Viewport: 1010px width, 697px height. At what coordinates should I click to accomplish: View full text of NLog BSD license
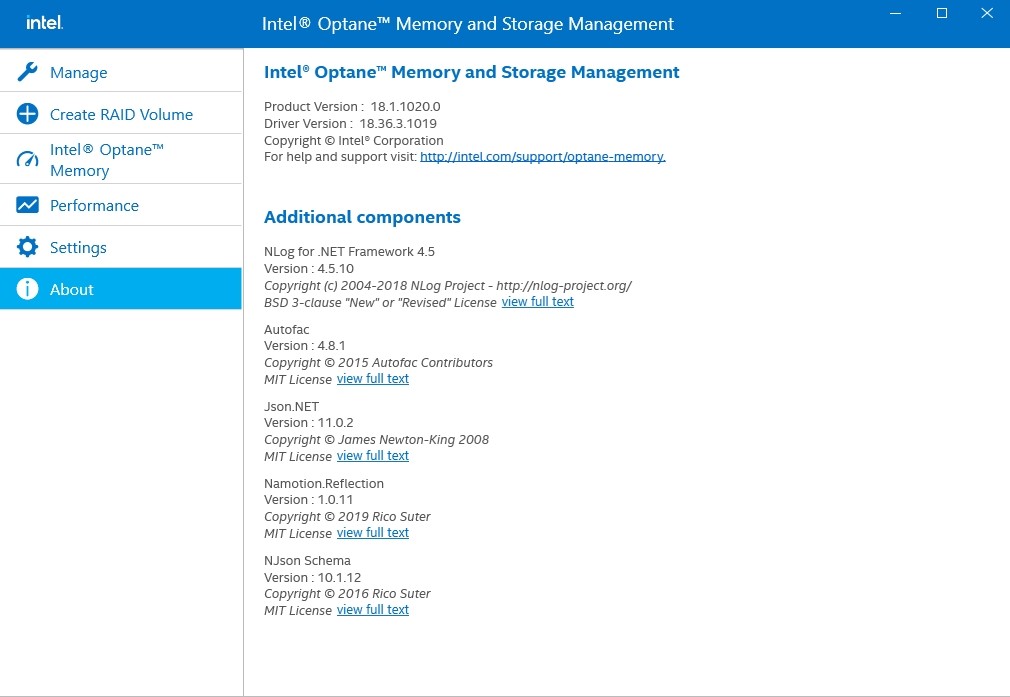pyautogui.click(x=537, y=301)
